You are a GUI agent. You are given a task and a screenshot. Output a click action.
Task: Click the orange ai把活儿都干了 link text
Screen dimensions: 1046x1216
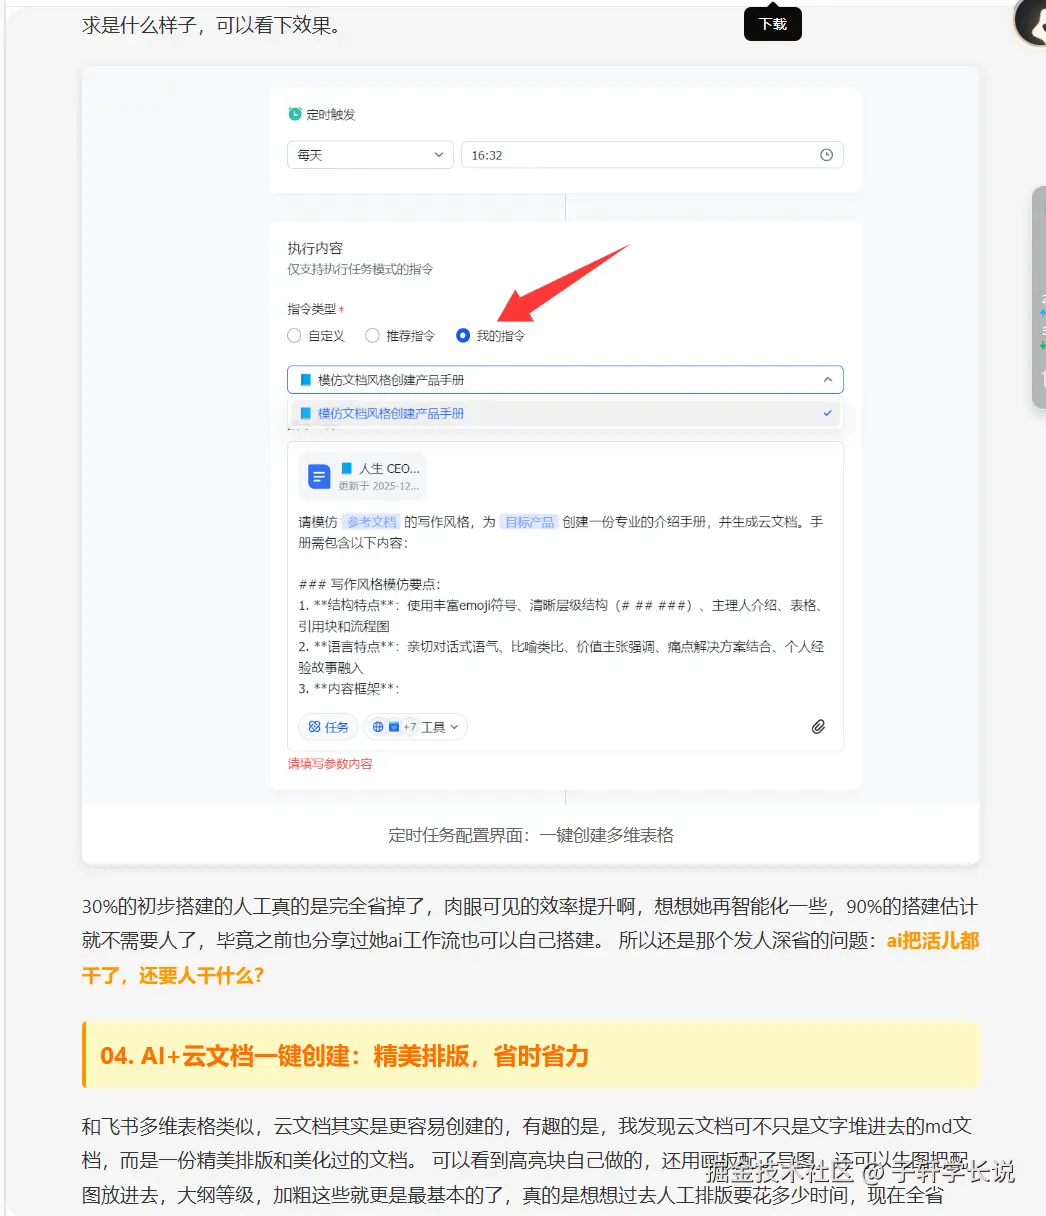coord(933,941)
